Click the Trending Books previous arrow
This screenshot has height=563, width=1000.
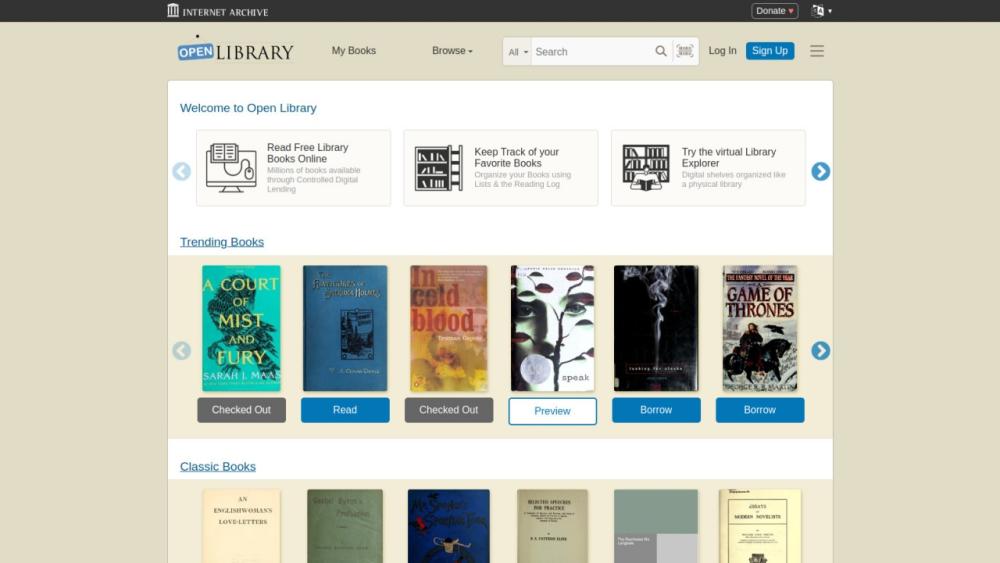pyautogui.click(x=182, y=351)
